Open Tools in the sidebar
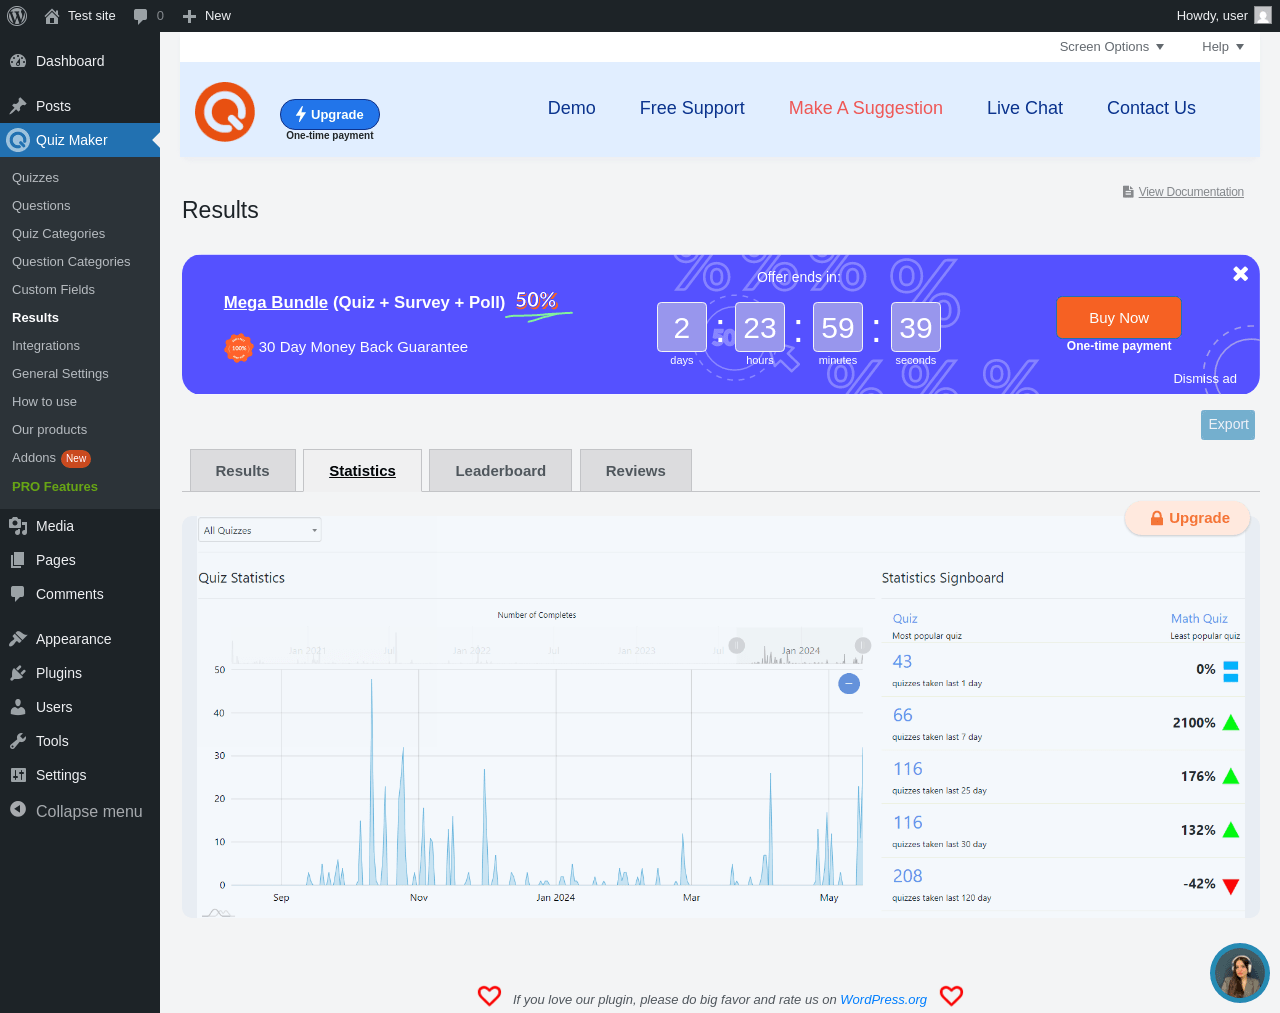 tap(80, 741)
